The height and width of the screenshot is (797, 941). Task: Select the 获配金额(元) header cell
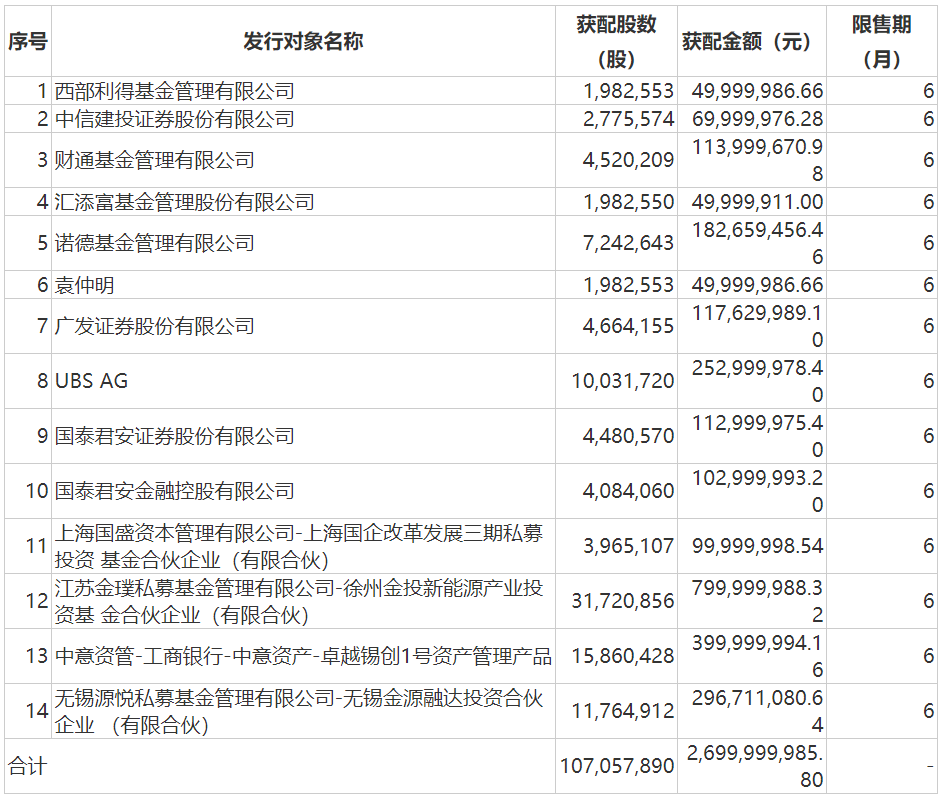coord(751,41)
